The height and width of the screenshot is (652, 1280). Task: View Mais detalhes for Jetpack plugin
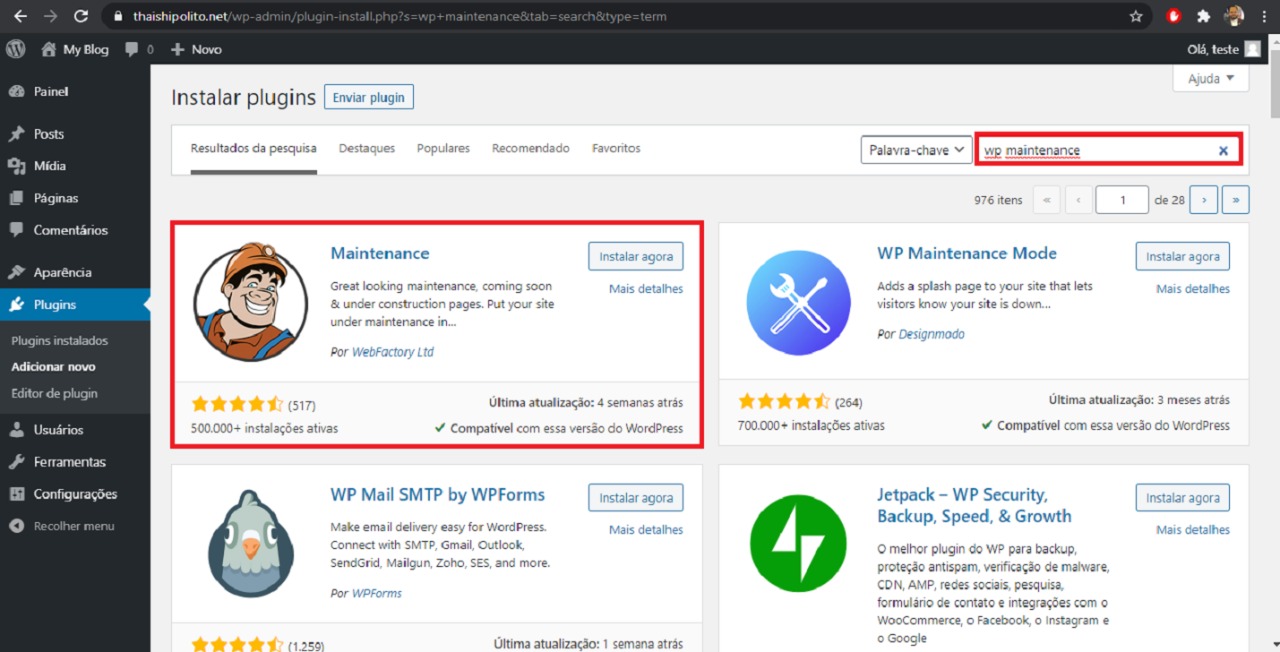click(1193, 530)
